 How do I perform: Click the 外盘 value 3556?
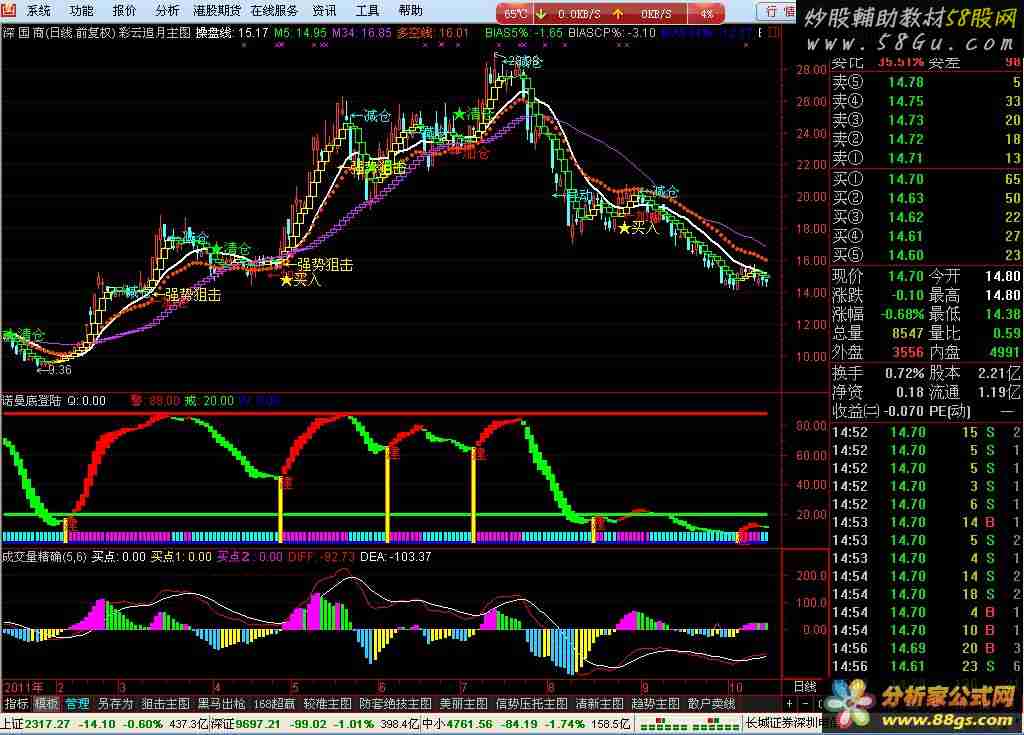(908, 353)
